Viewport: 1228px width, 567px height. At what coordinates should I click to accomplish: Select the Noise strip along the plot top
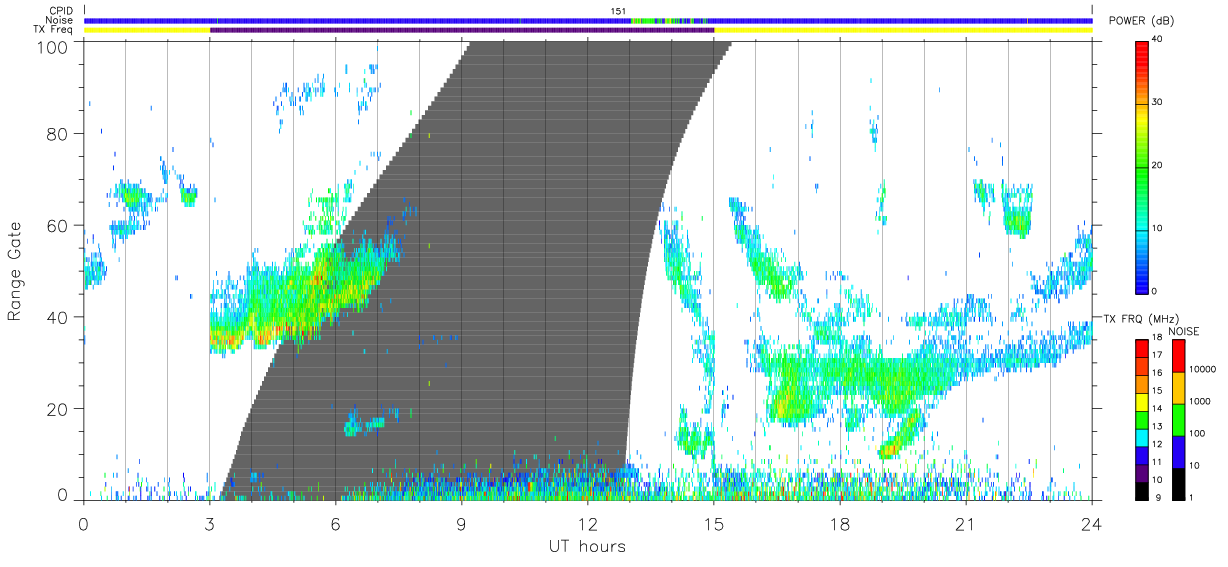(x=588, y=20)
